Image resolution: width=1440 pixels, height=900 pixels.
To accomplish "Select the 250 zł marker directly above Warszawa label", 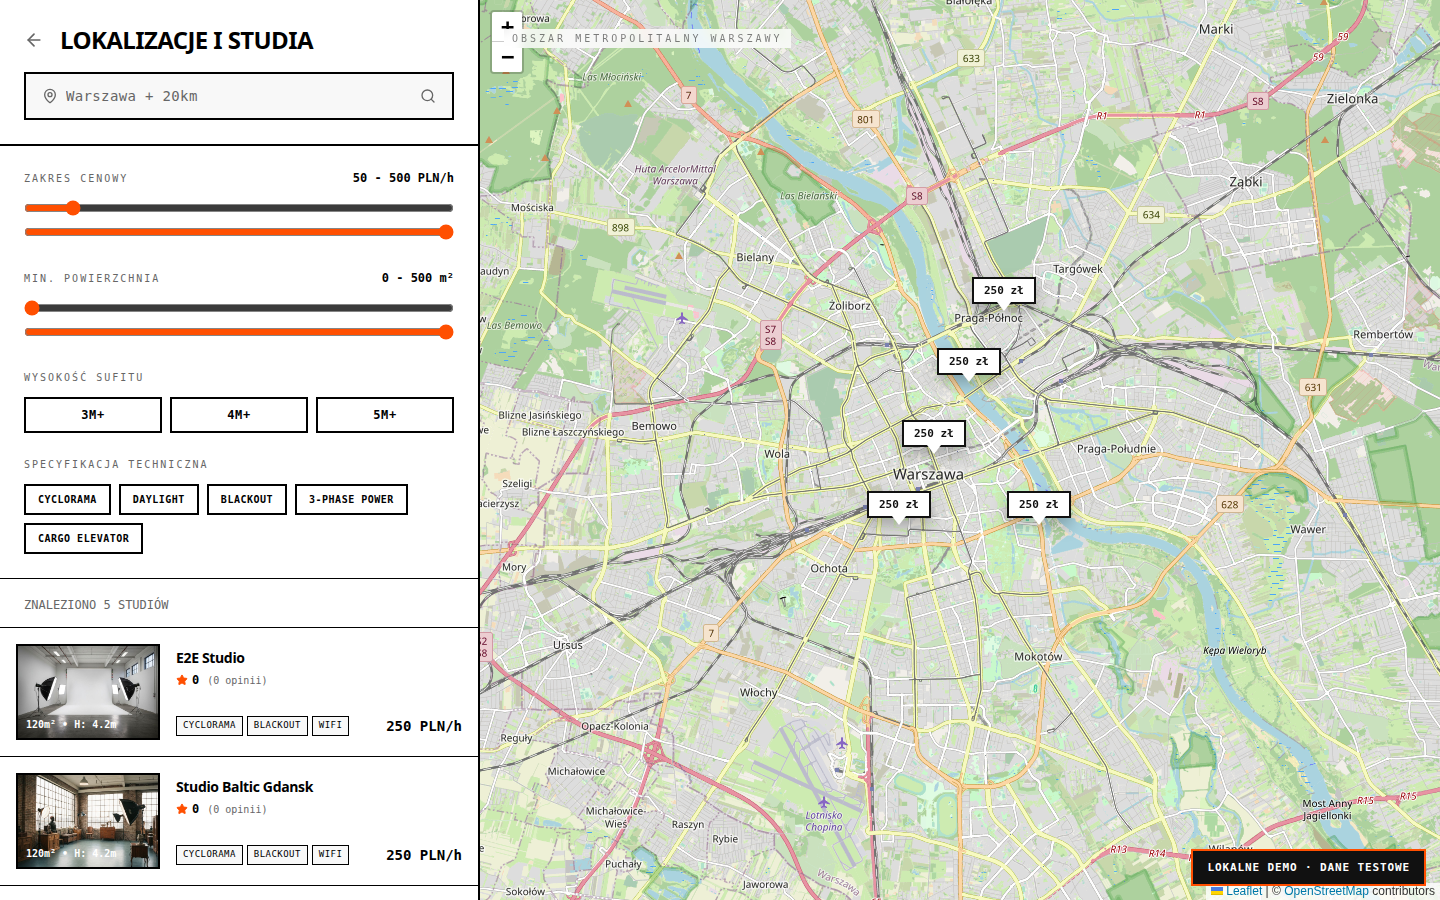I will 934,433.
